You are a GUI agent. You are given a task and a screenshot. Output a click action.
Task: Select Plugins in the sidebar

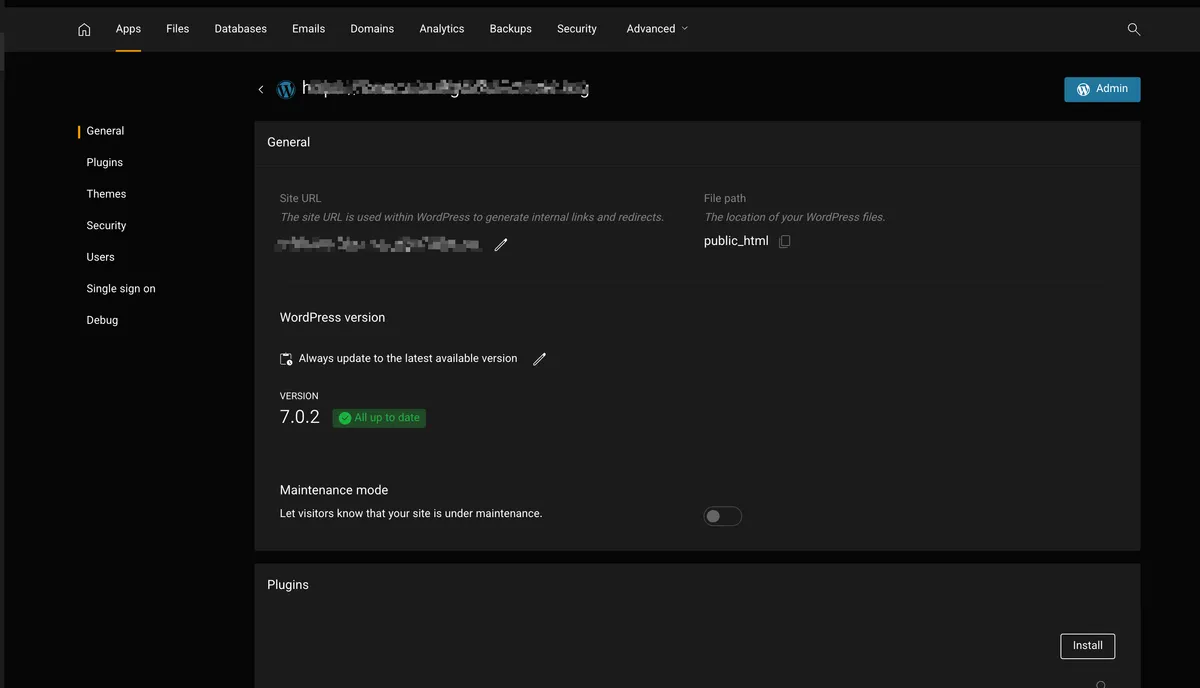[105, 162]
